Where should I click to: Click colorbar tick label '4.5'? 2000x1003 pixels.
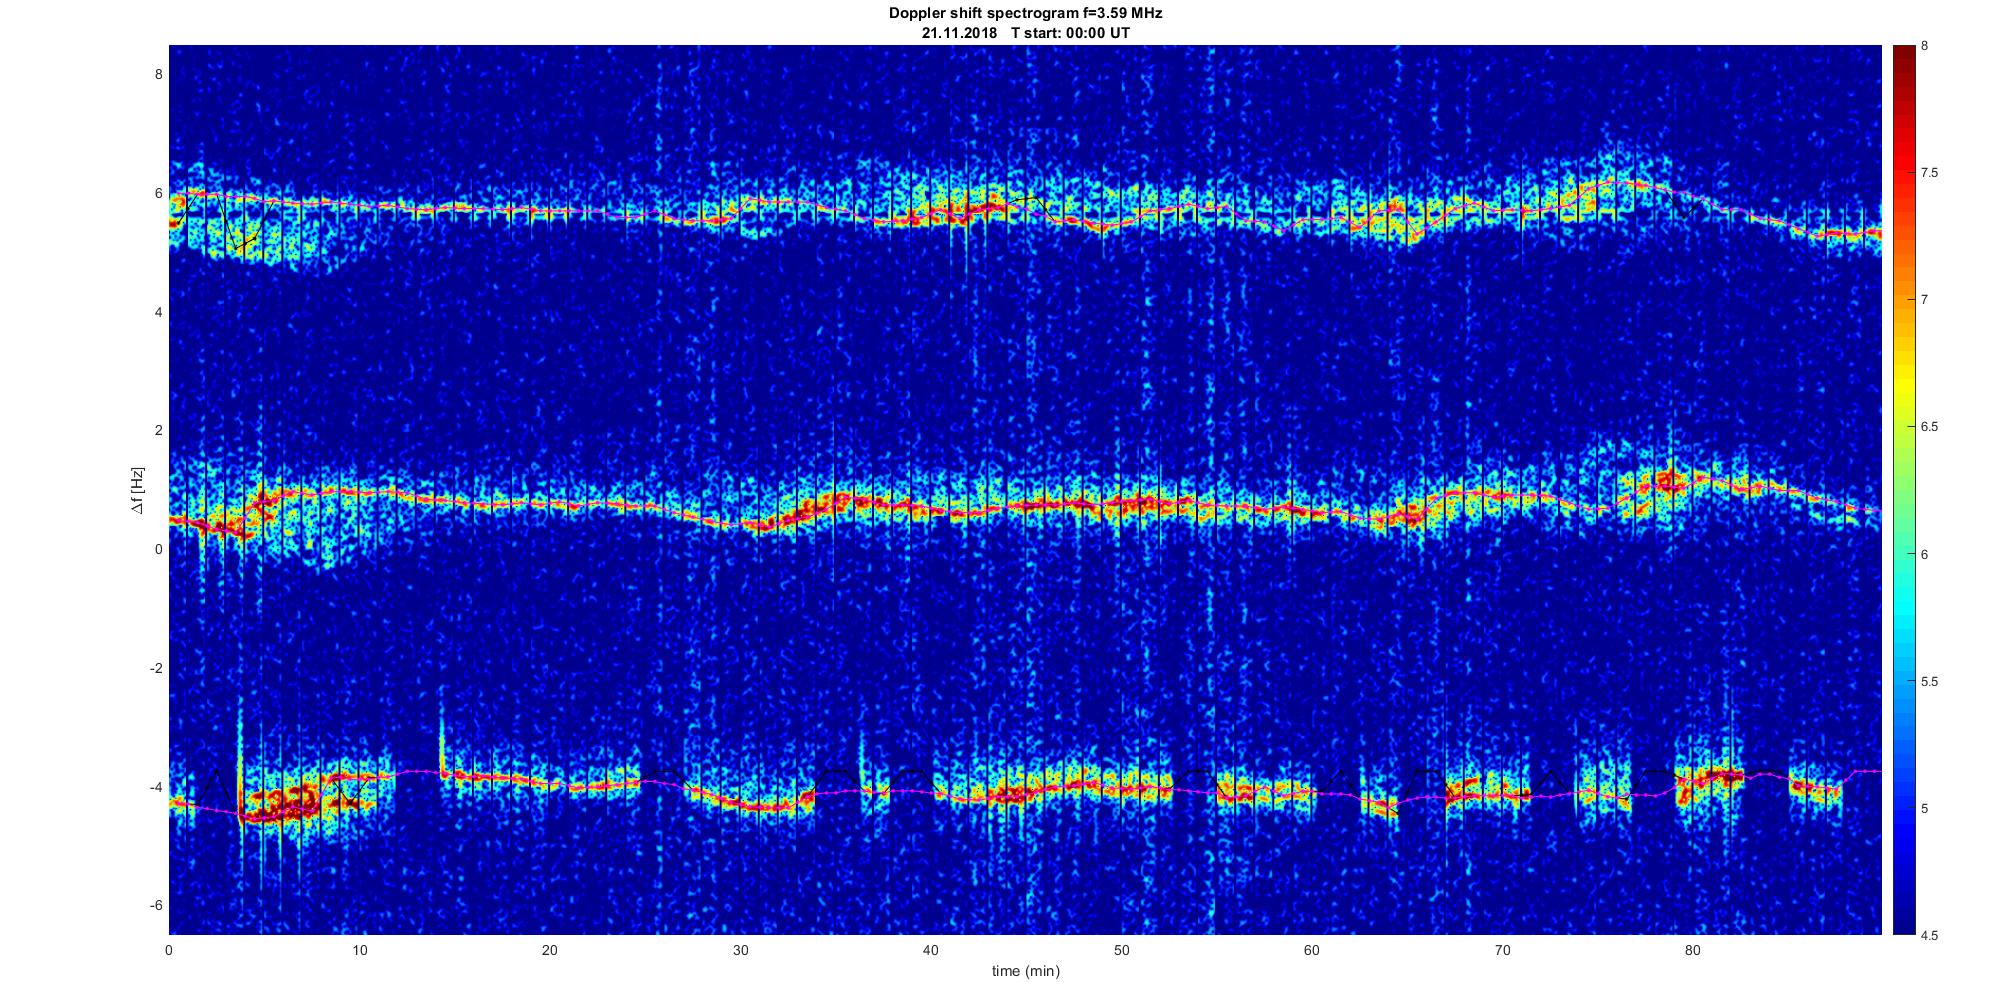tap(1930, 935)
